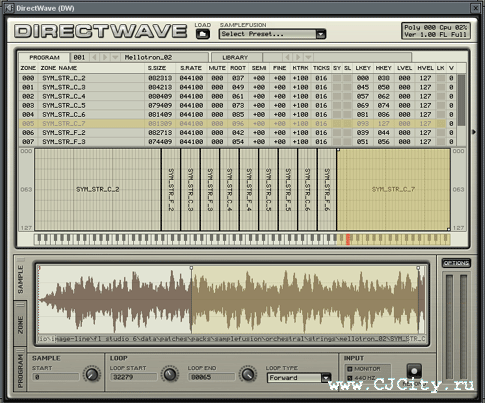The height and width of the screenshot is (403, 485).
Task: Click the program name Mellotron_02
Action: (148, 57)
